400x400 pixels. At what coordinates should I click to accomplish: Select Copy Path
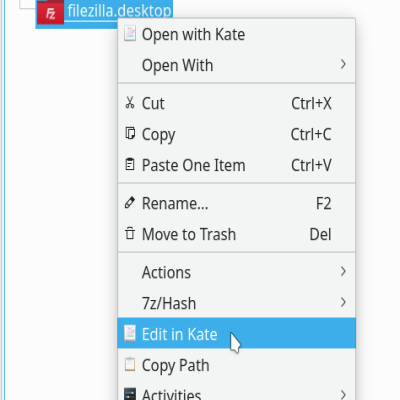tap(237, 365)
